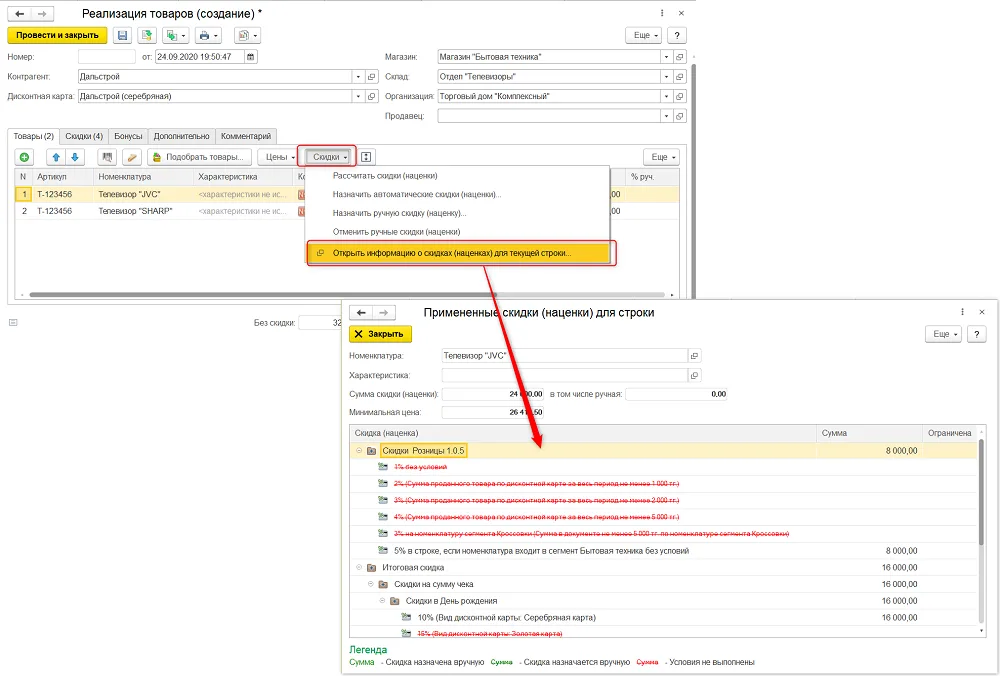Open the Цены dropdown button
1000x676 pixels.
280,157
